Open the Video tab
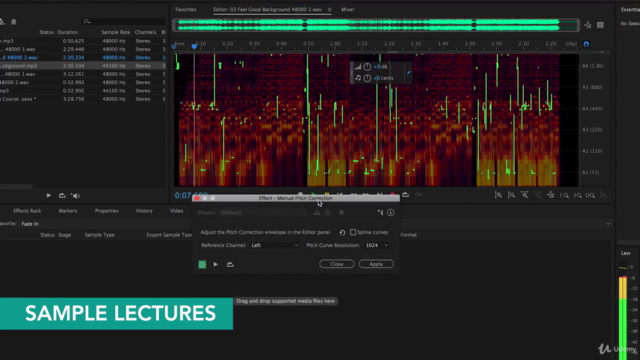The width and height of the screenshot is (640, 360). click(176, 211)
